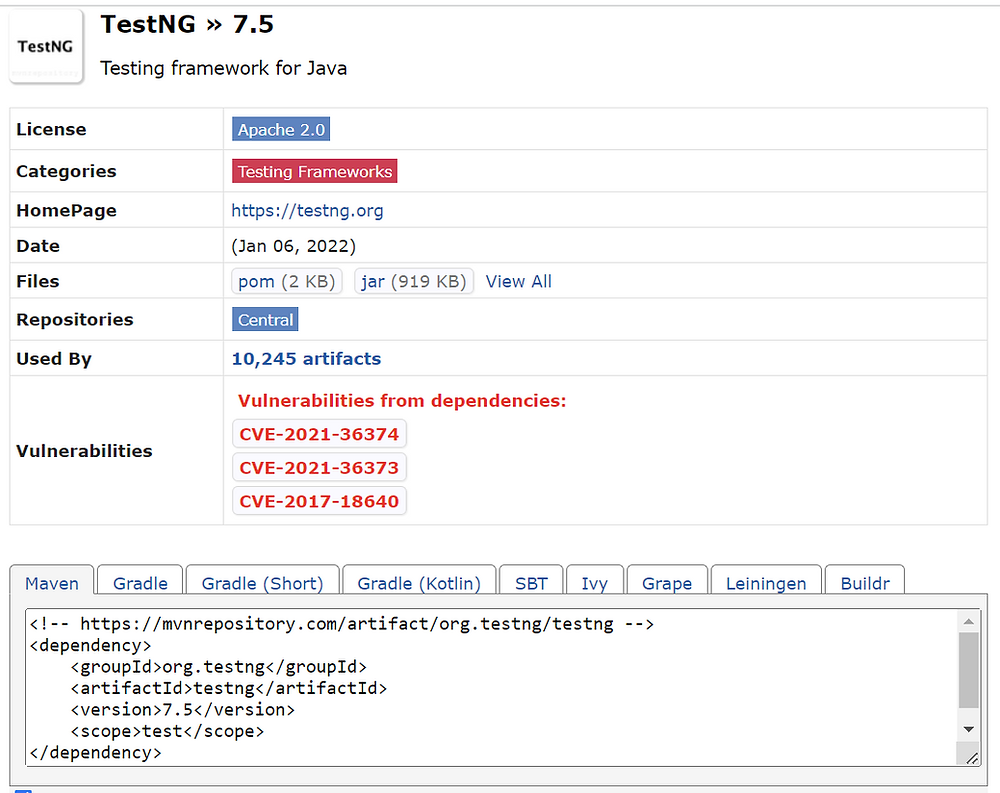Click the Files row label
Image resolution: width=1000 pixels, height=793 pixels.
[38, 281]
